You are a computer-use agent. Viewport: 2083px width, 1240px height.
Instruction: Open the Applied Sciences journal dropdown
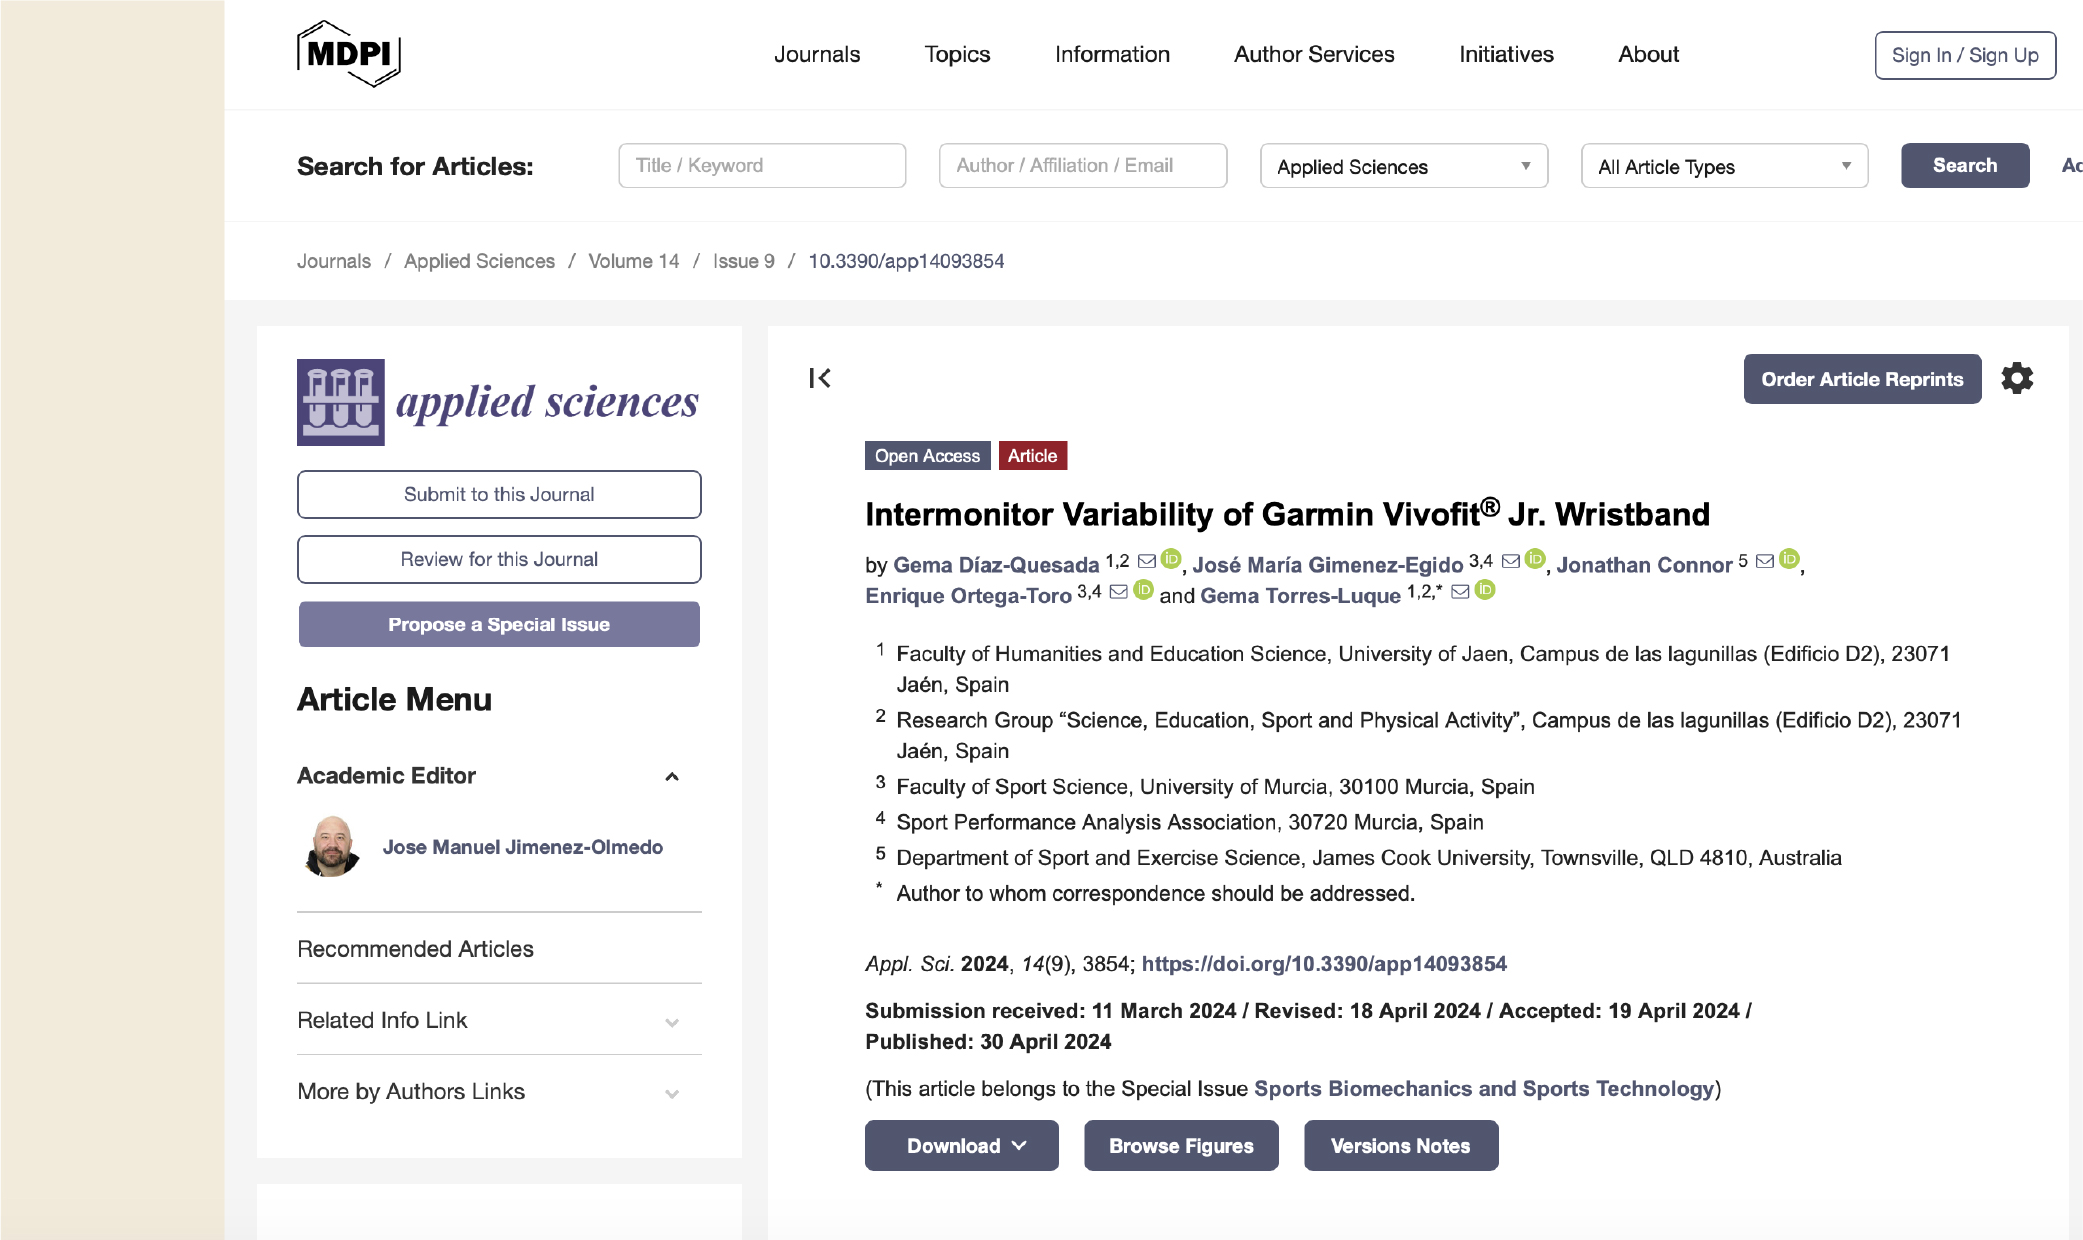pos(1404,166)
